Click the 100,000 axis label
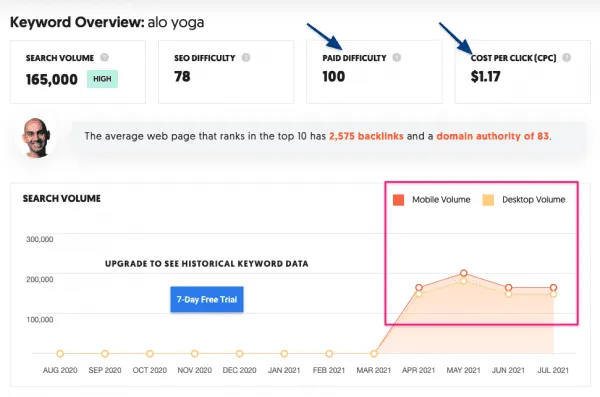Viewport: 600px width, 397px height. point(39,320)
